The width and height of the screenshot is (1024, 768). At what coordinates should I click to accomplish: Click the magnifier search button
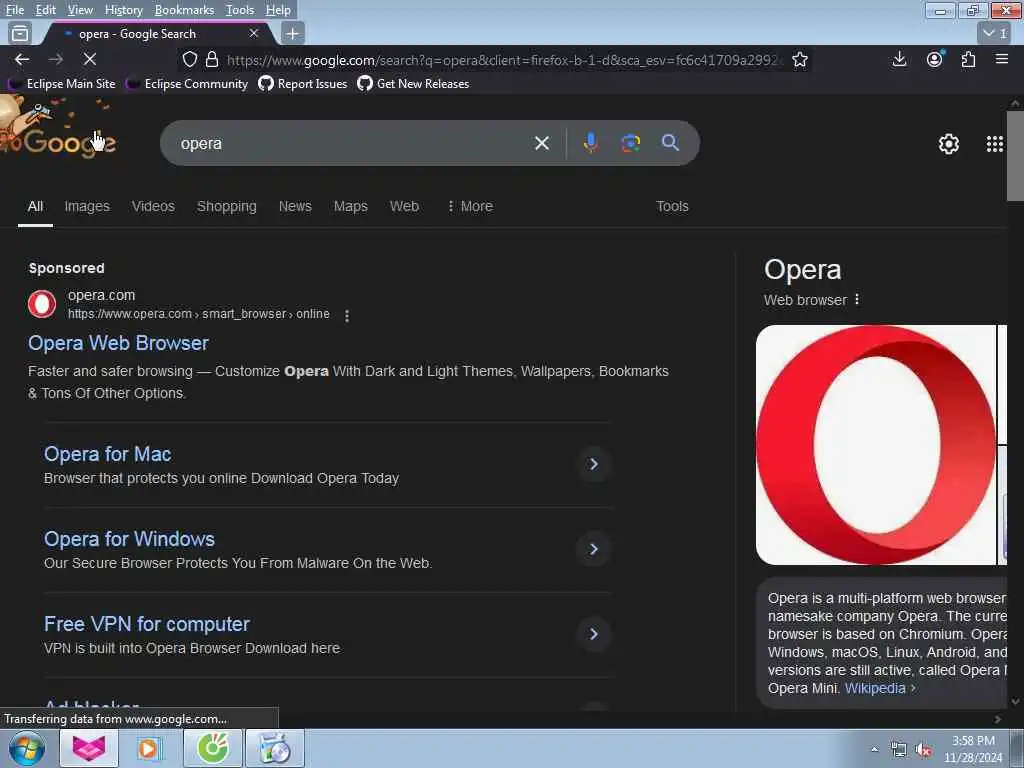click(x=670, y=143)
